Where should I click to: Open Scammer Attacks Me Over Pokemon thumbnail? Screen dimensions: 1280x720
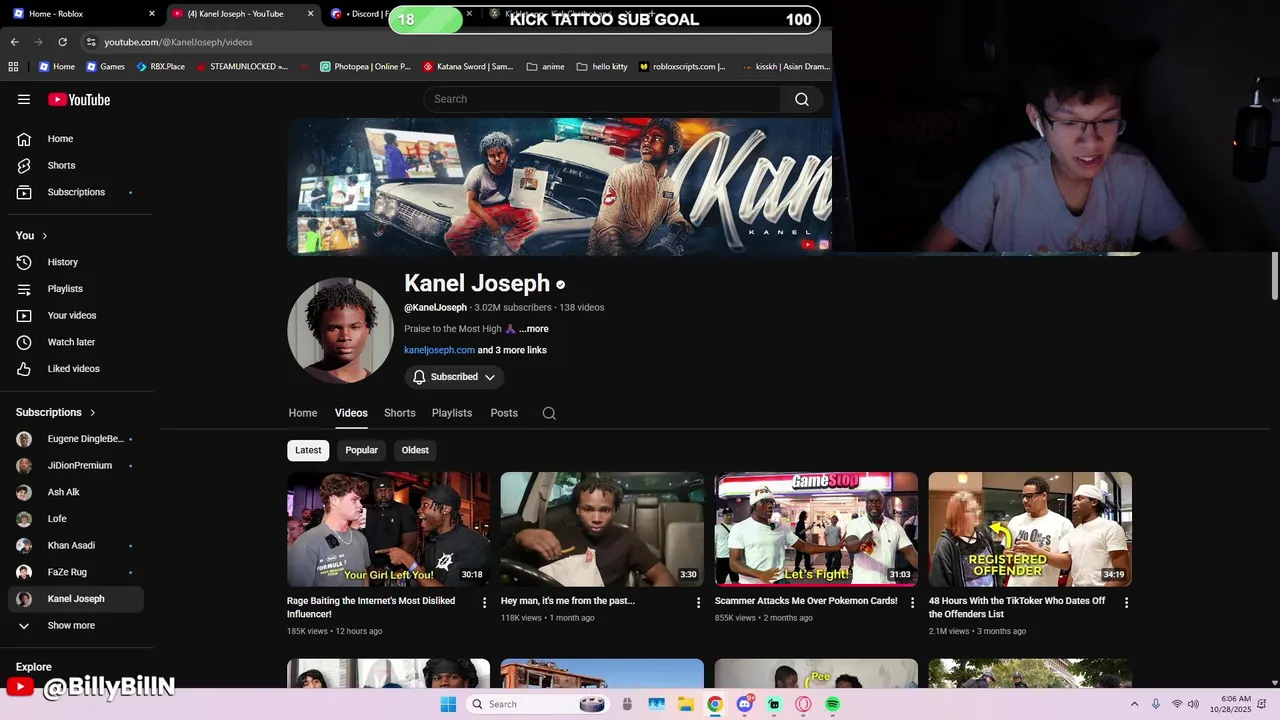pyautogui.click(x=816, y=529)
